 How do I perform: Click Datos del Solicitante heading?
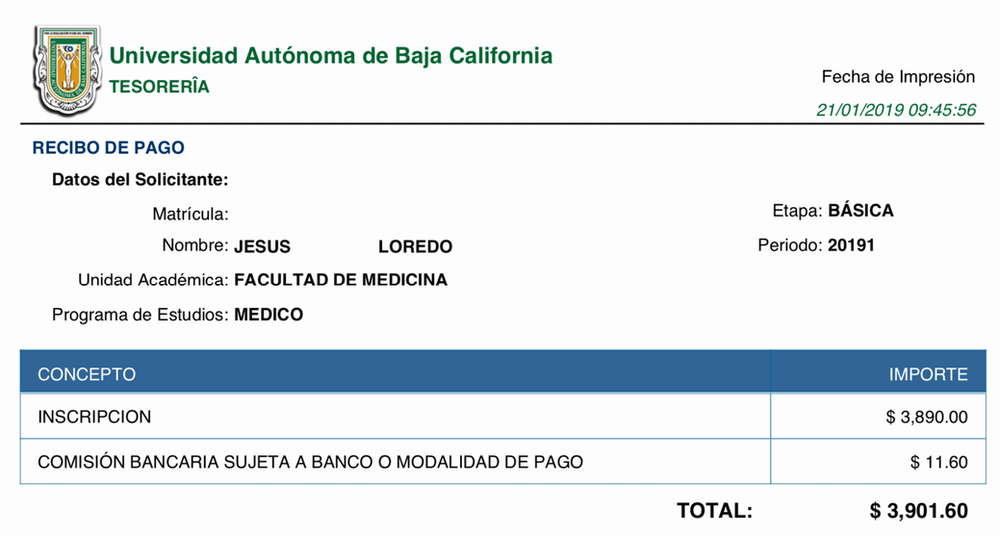pyautogui.click(x=140, y=180)
